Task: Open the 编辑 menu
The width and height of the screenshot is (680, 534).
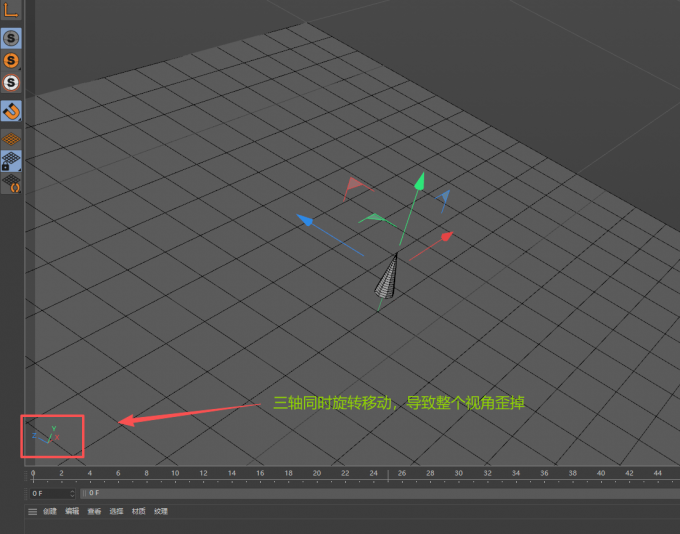Action: [72, 511]
